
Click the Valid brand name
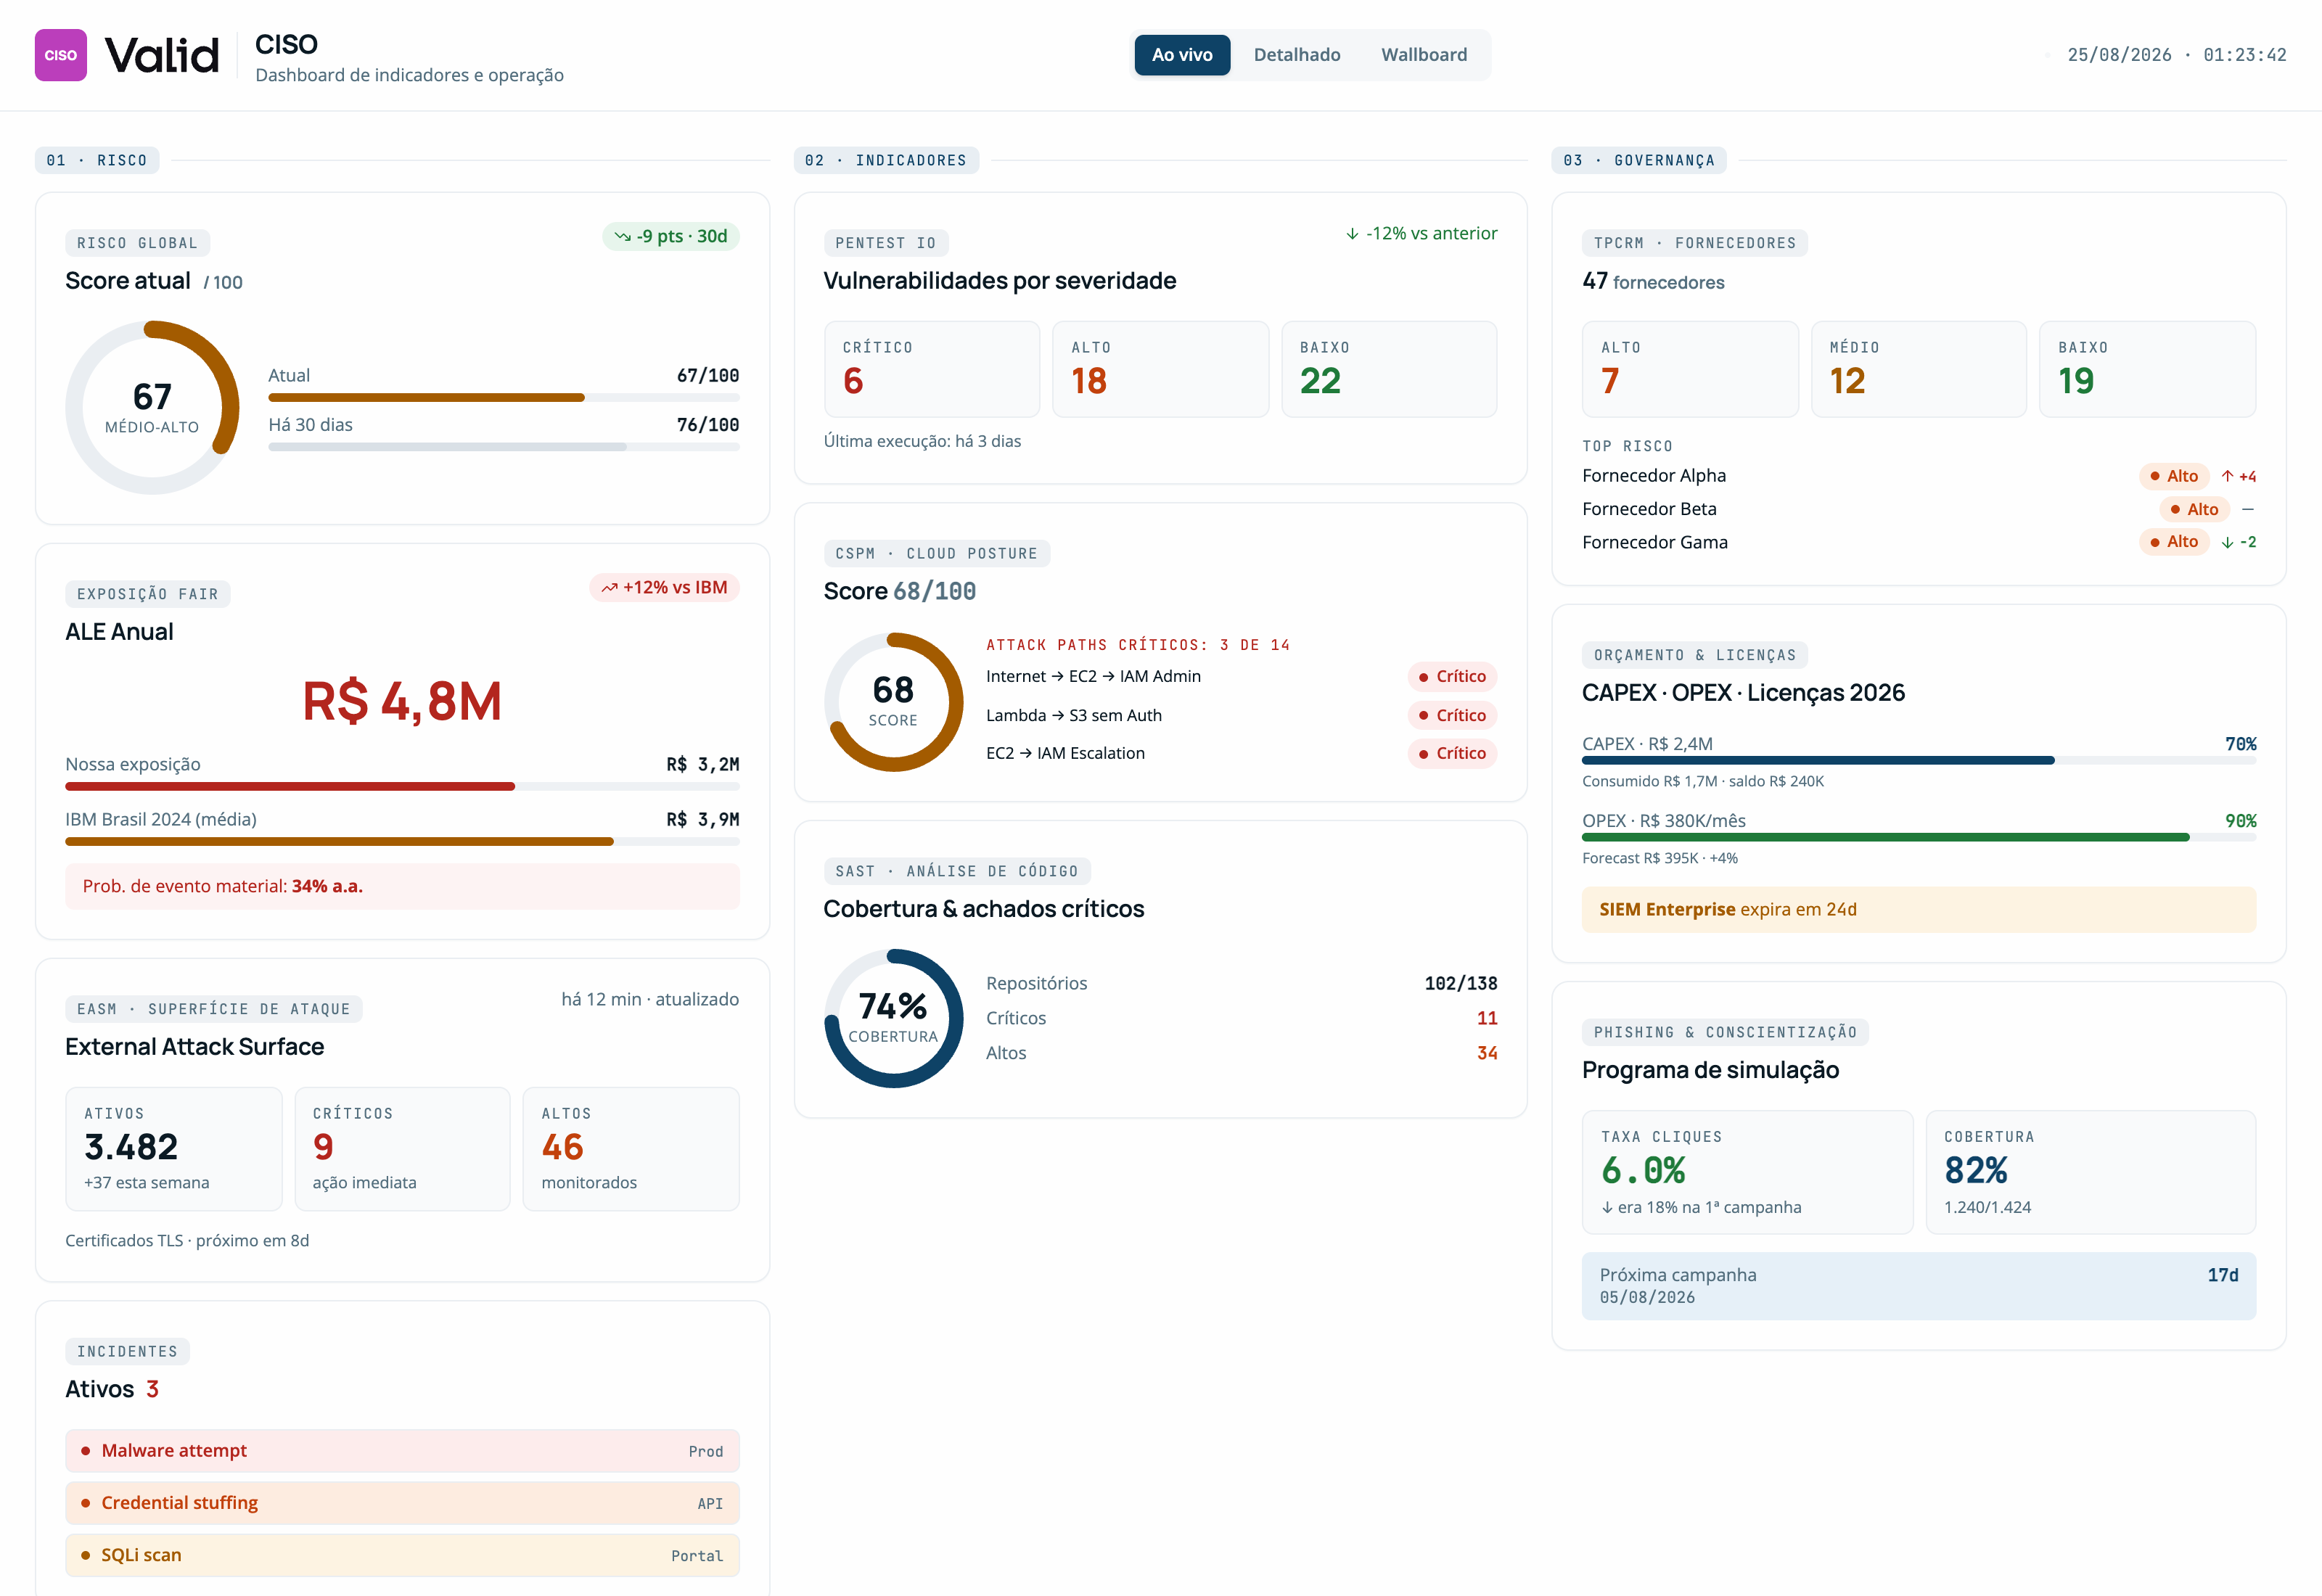point(162,55)
